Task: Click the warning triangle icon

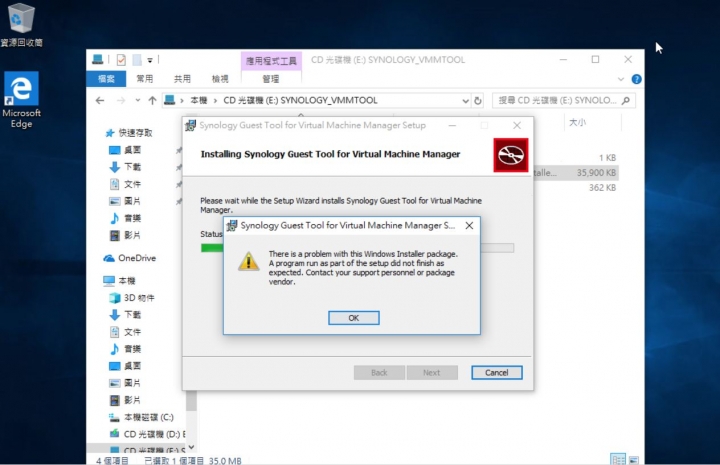Action: click(x=248, y=261)
